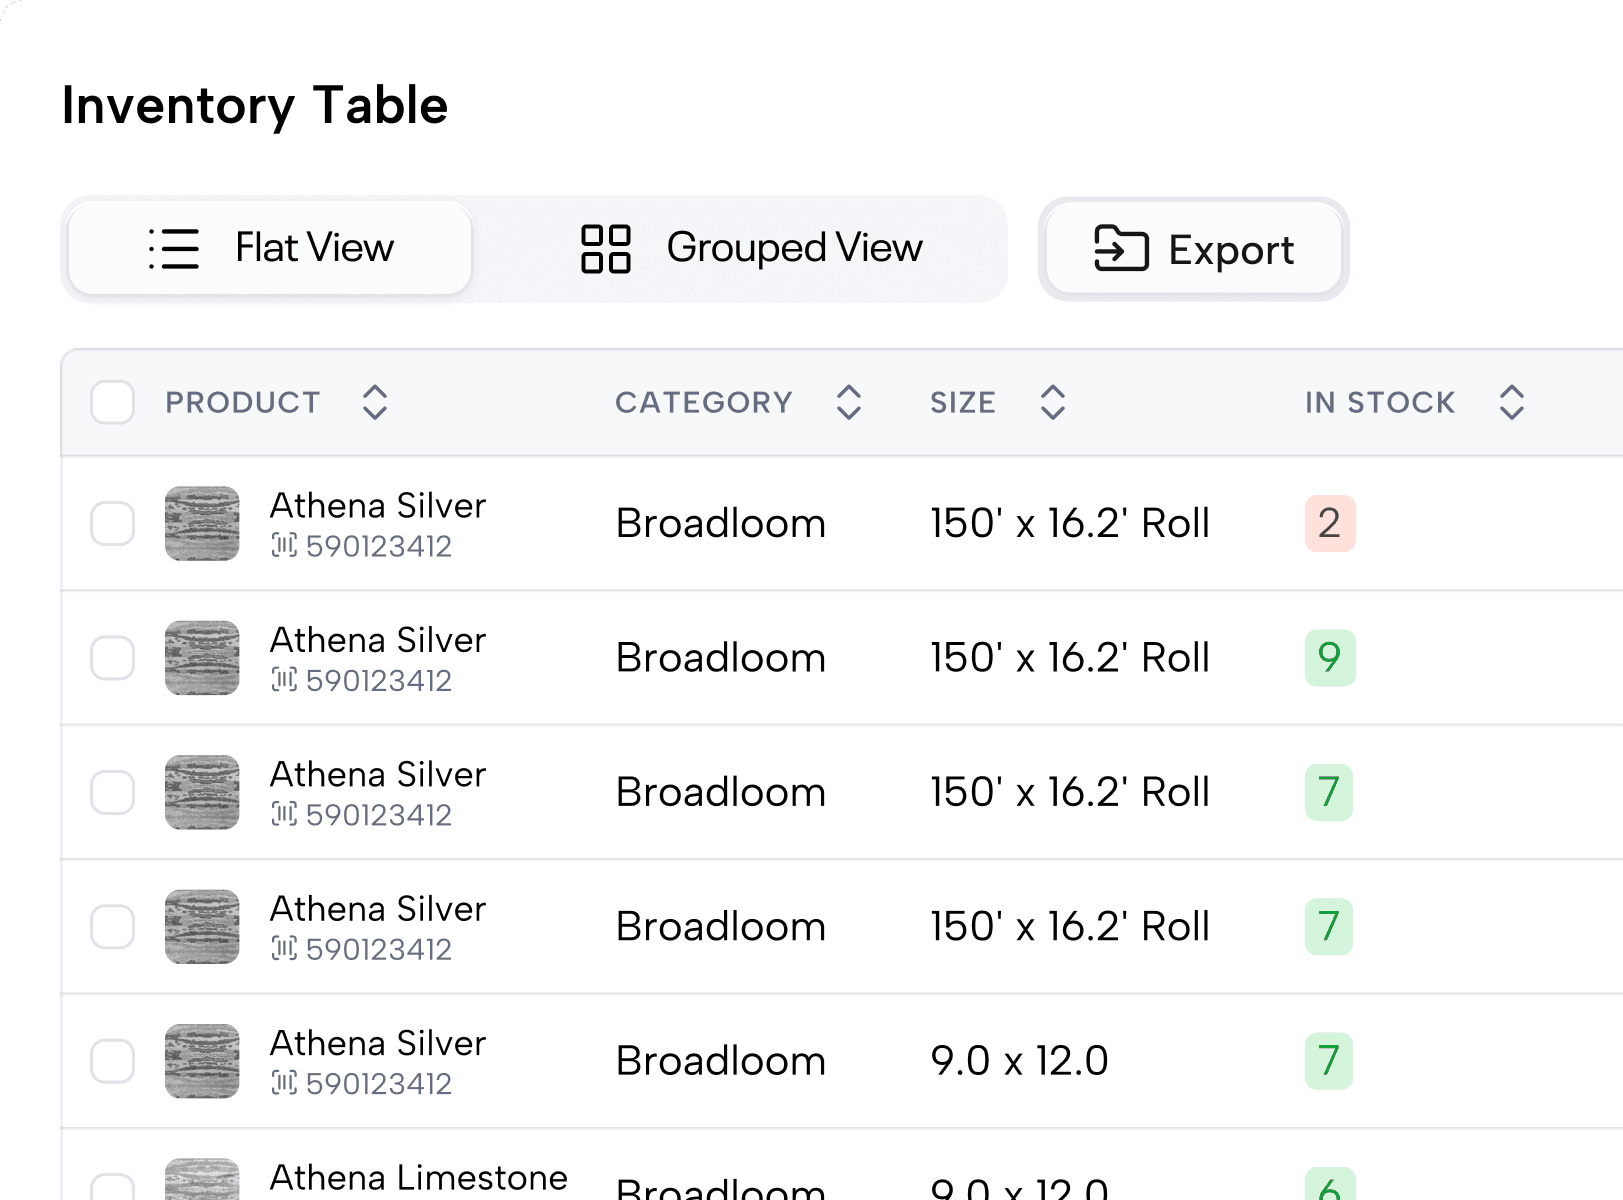Sort table by In Stock column arrows
Screen dimensions: 1623x1200
(1512, 402)
